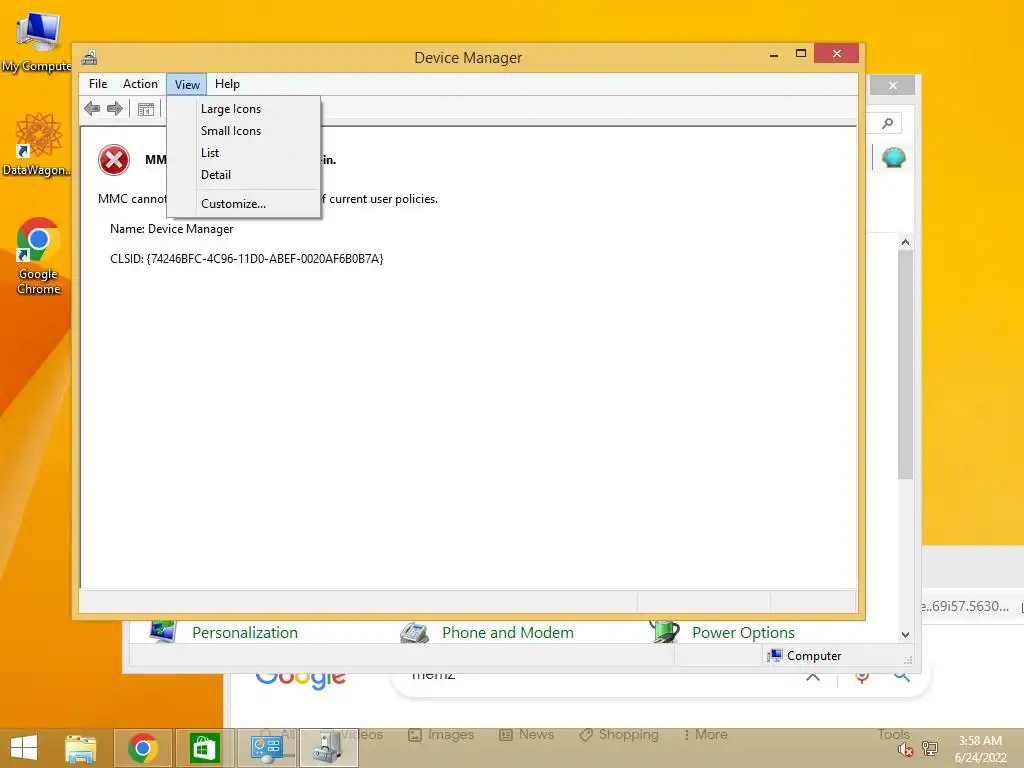This screenshot has width=1024, height=768.
Task: Toggle the show/hide console tree toolbar icon
Action: coord(146,109)
